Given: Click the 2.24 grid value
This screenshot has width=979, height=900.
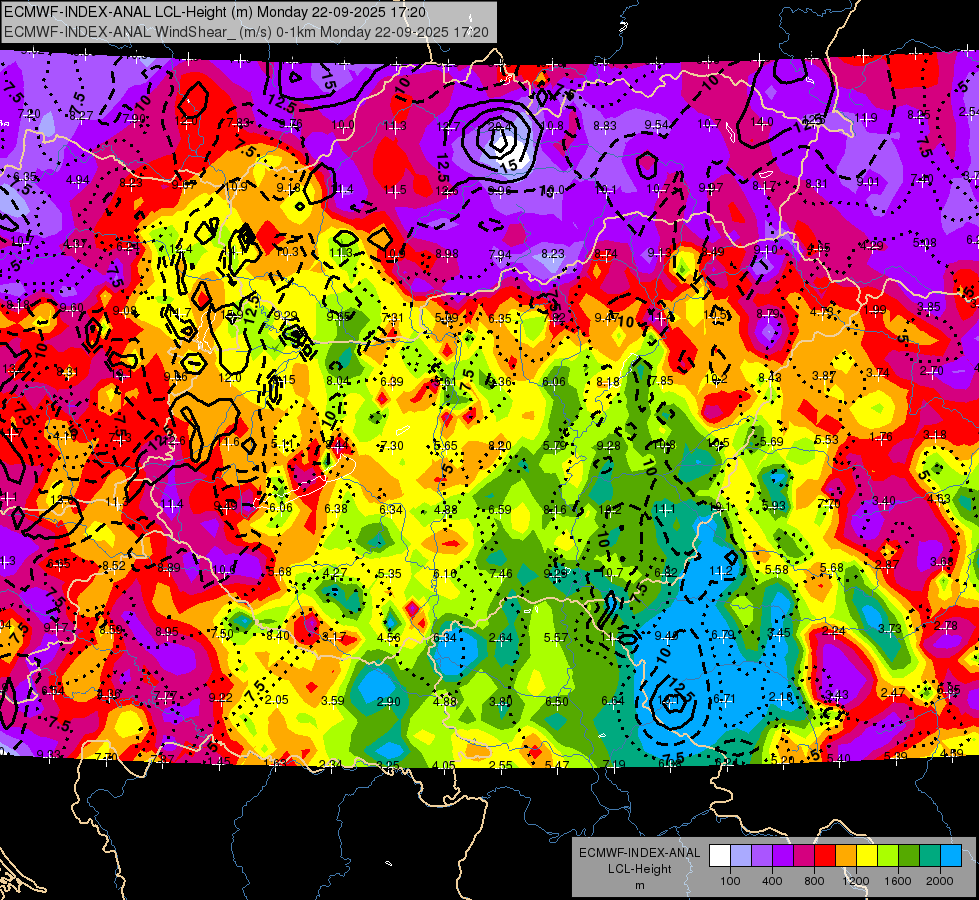Looking at the screenshot, I should point(833,631).
